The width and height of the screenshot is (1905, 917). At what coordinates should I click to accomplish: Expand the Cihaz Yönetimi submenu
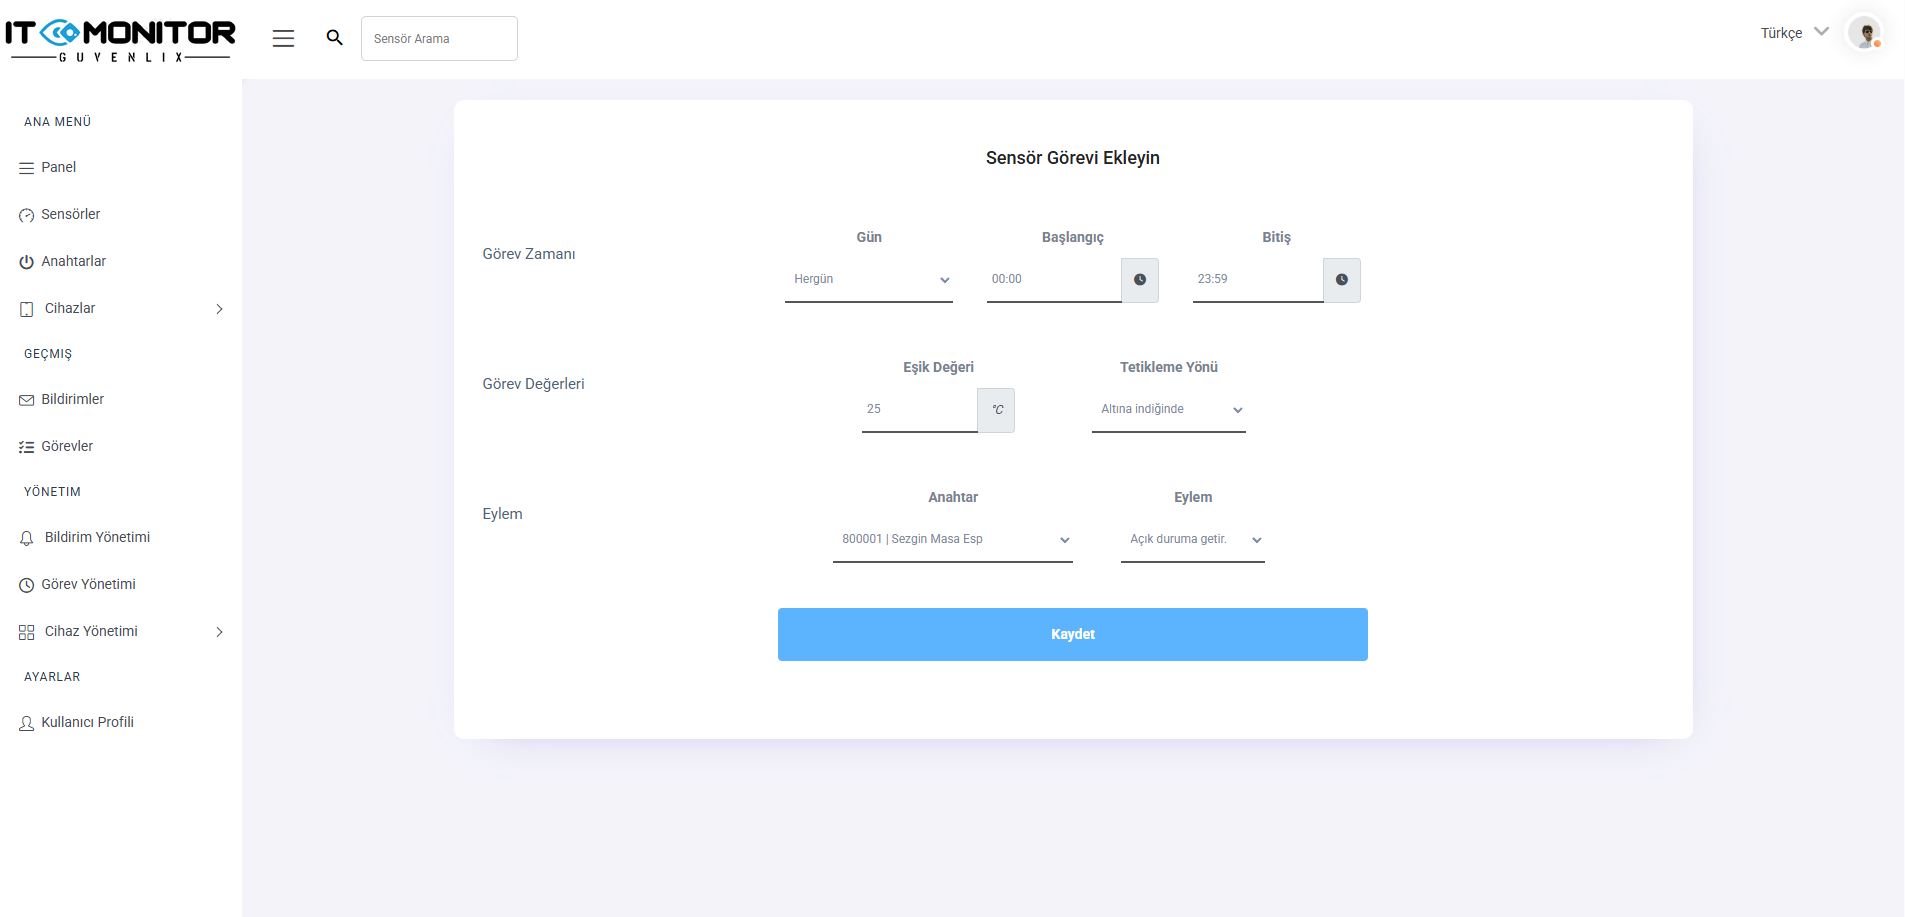[x=120, y=631]
